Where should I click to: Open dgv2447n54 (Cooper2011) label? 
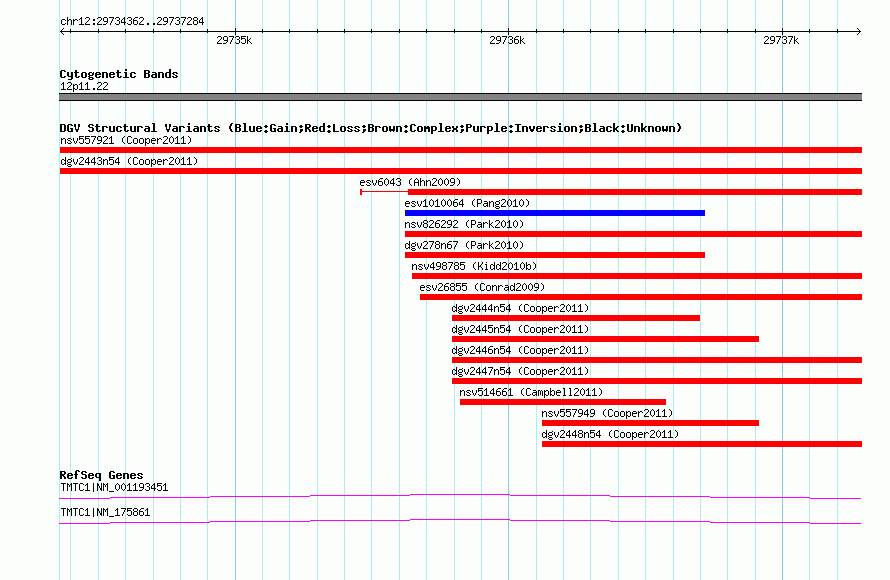coord(520,371)
